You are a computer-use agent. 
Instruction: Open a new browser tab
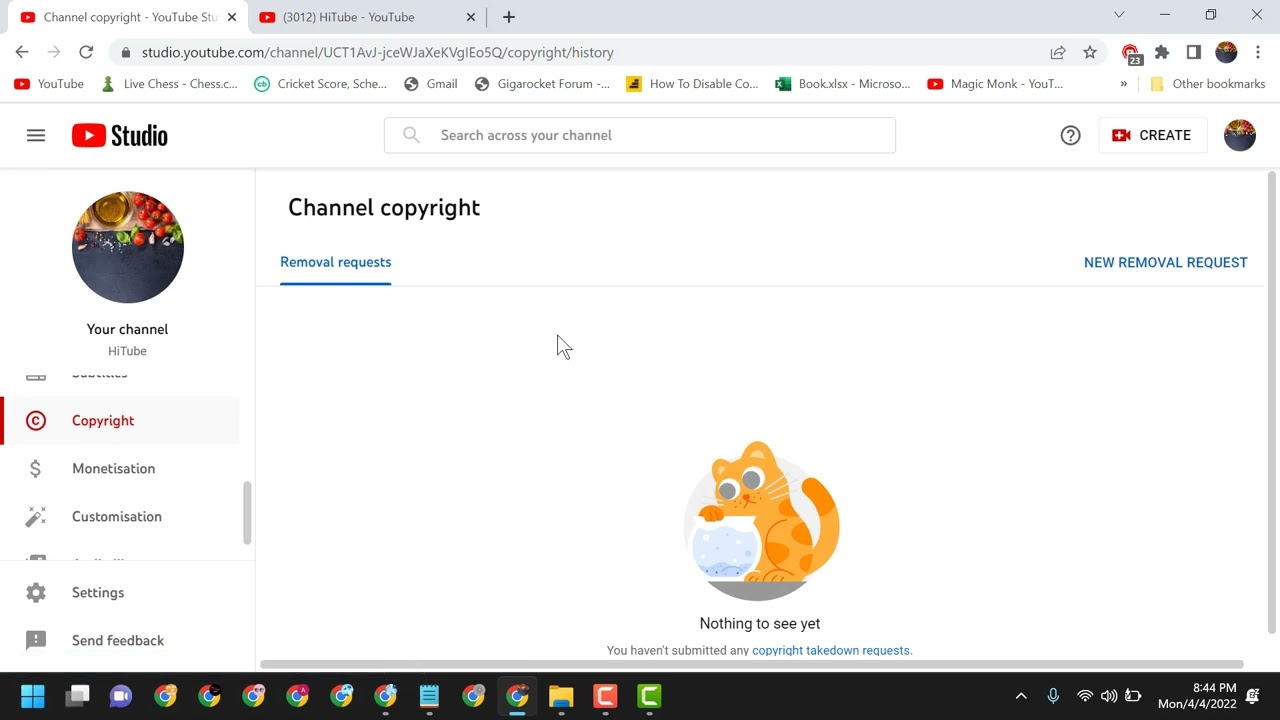click(x=508, y=17)
